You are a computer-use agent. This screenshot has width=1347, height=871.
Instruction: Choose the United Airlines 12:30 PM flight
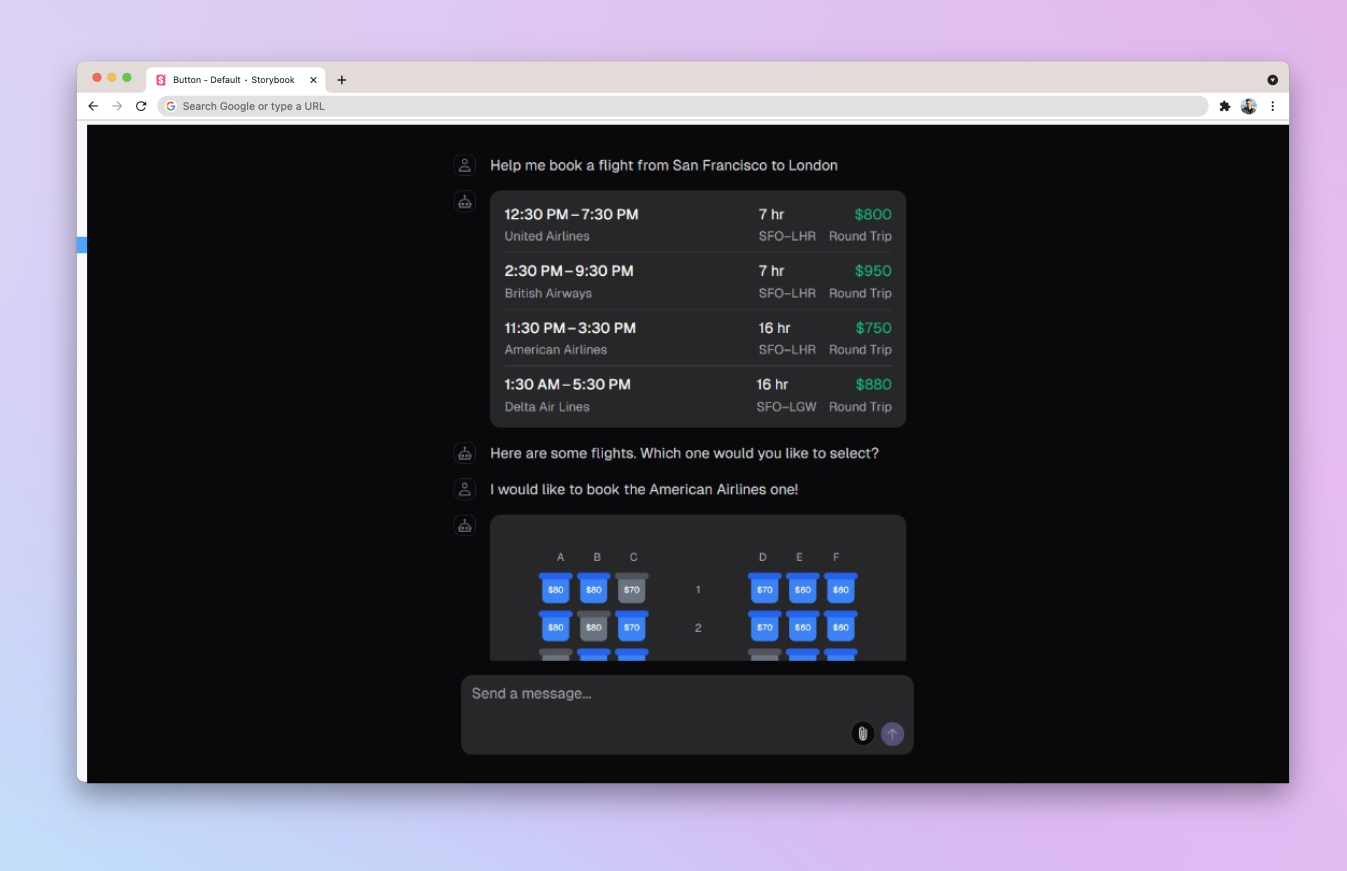click(698, 224)
